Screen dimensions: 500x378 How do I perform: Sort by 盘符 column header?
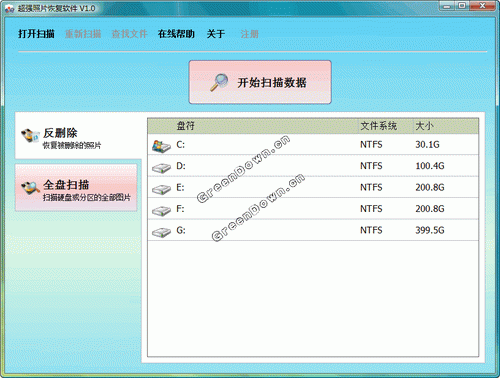coord(186,126)
